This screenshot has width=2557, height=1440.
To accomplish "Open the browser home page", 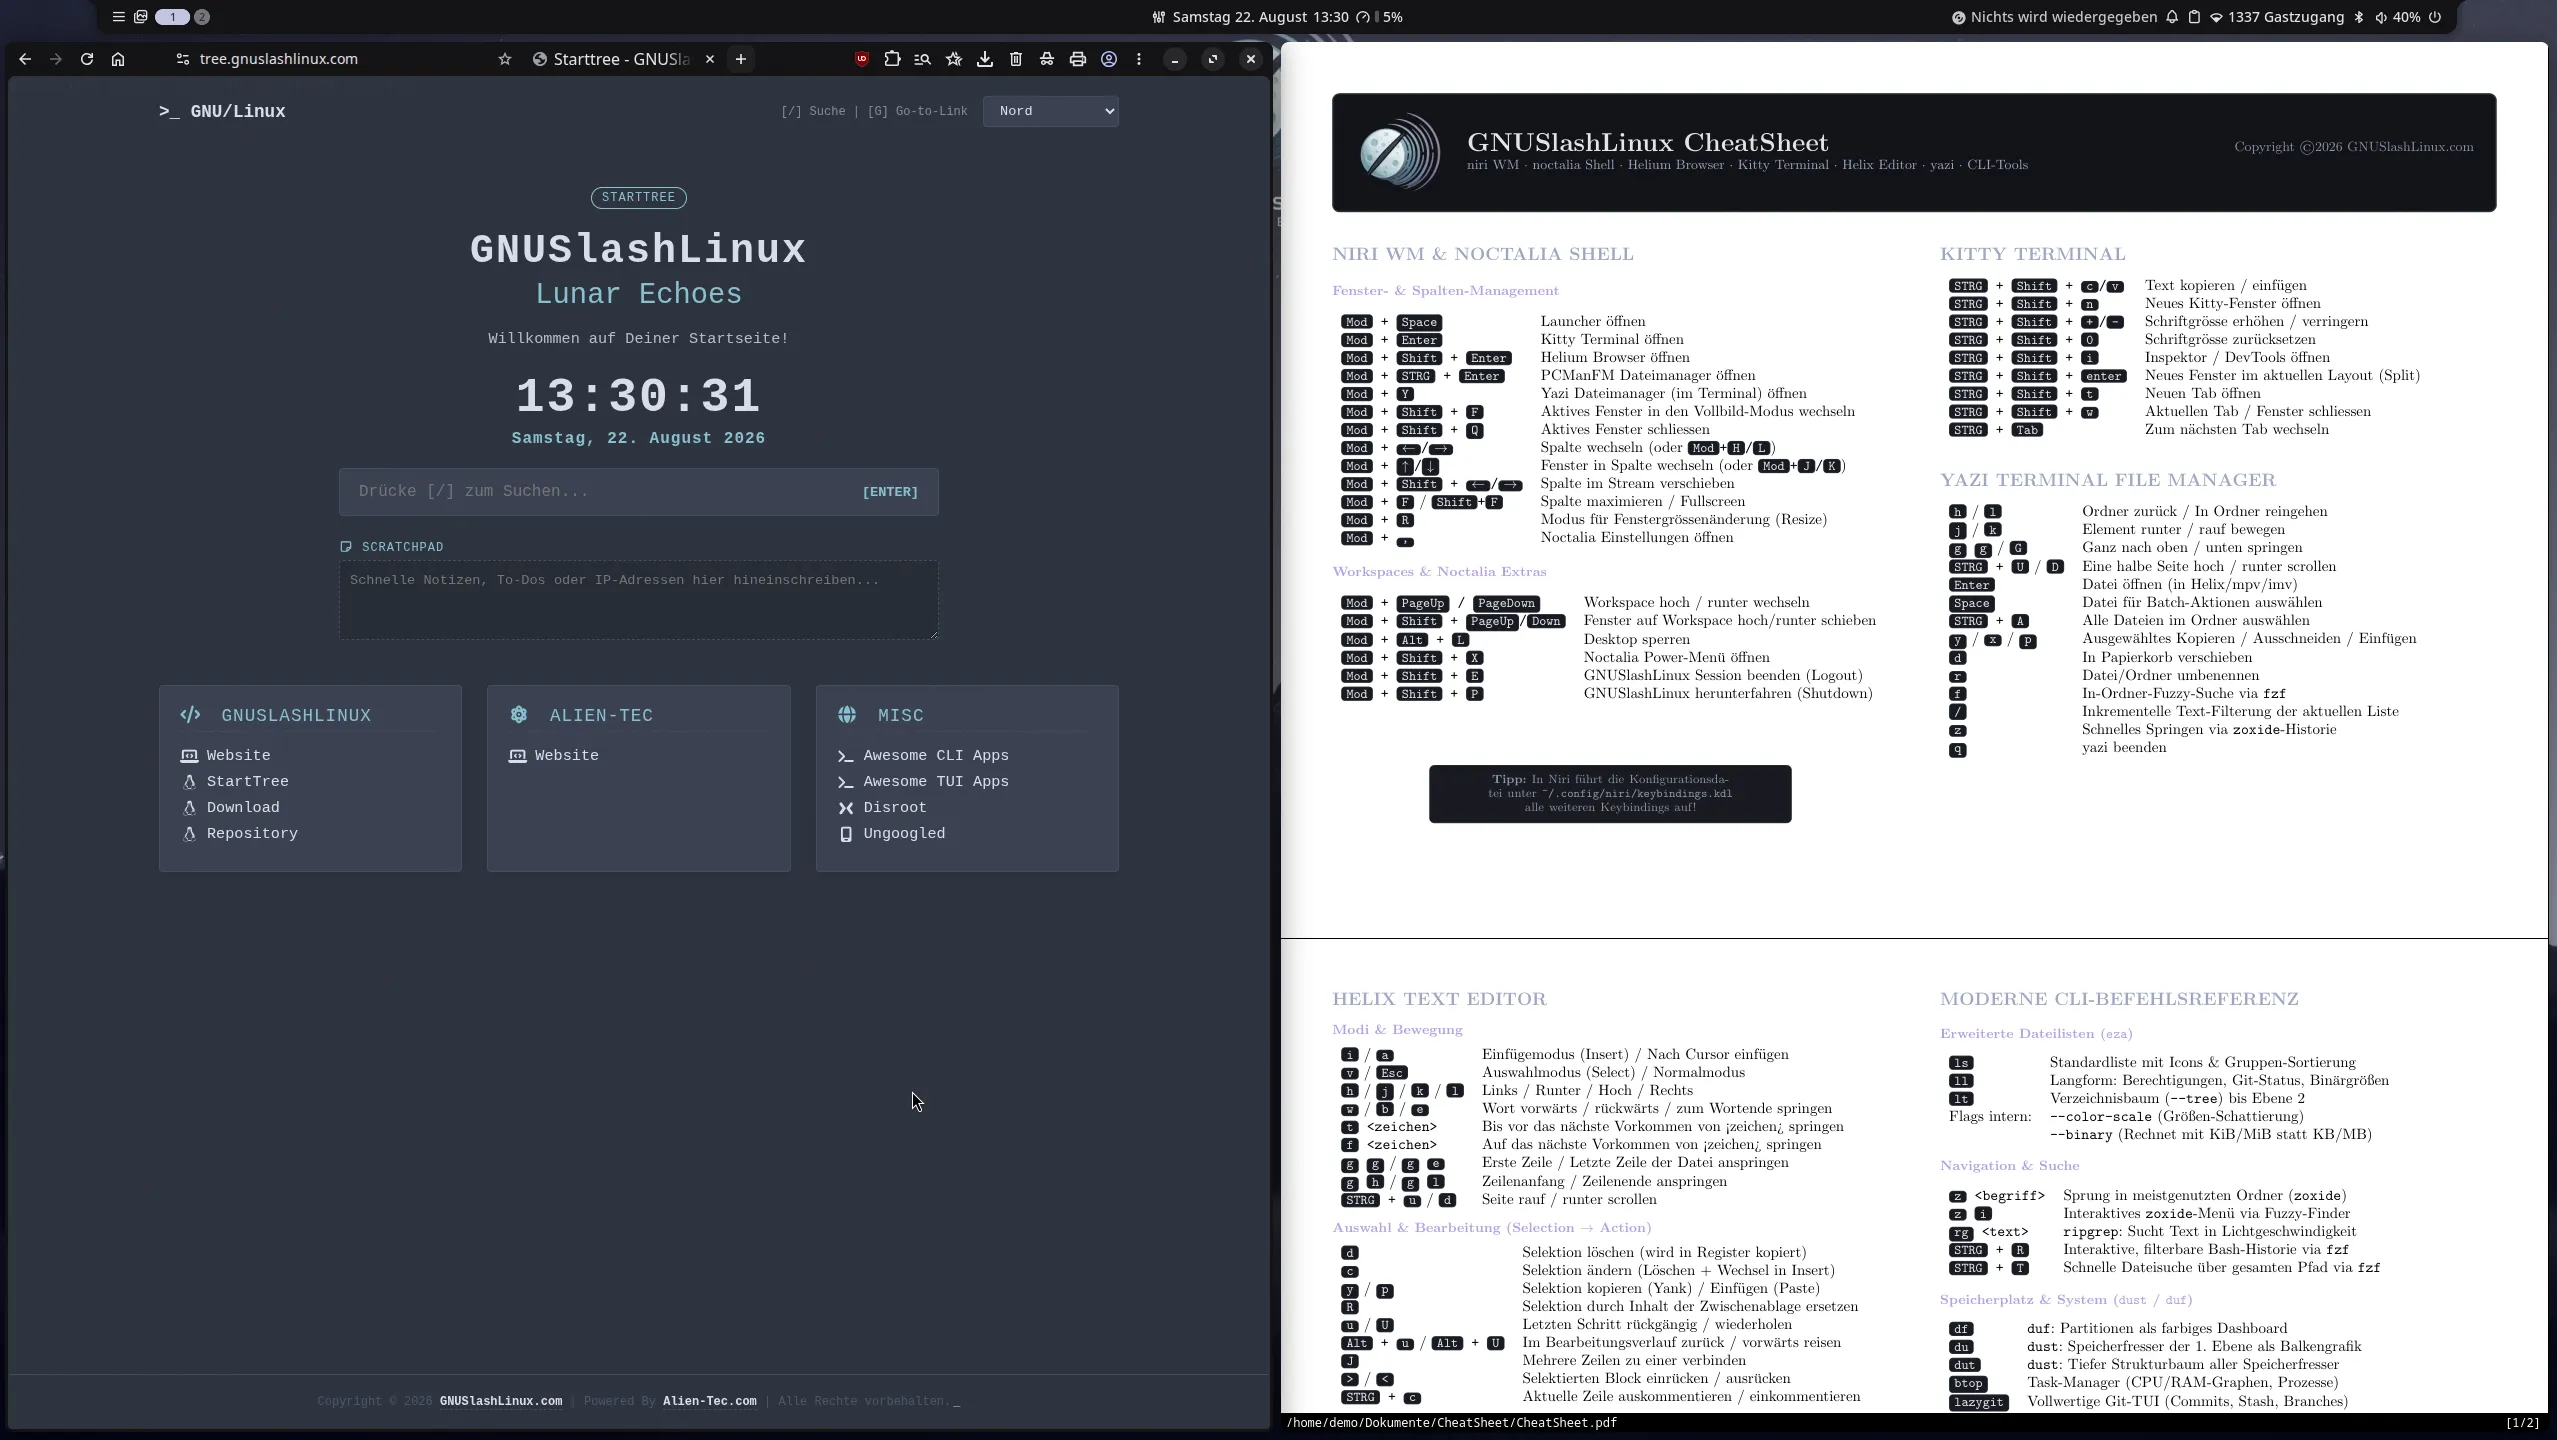I will coord(118,59).
